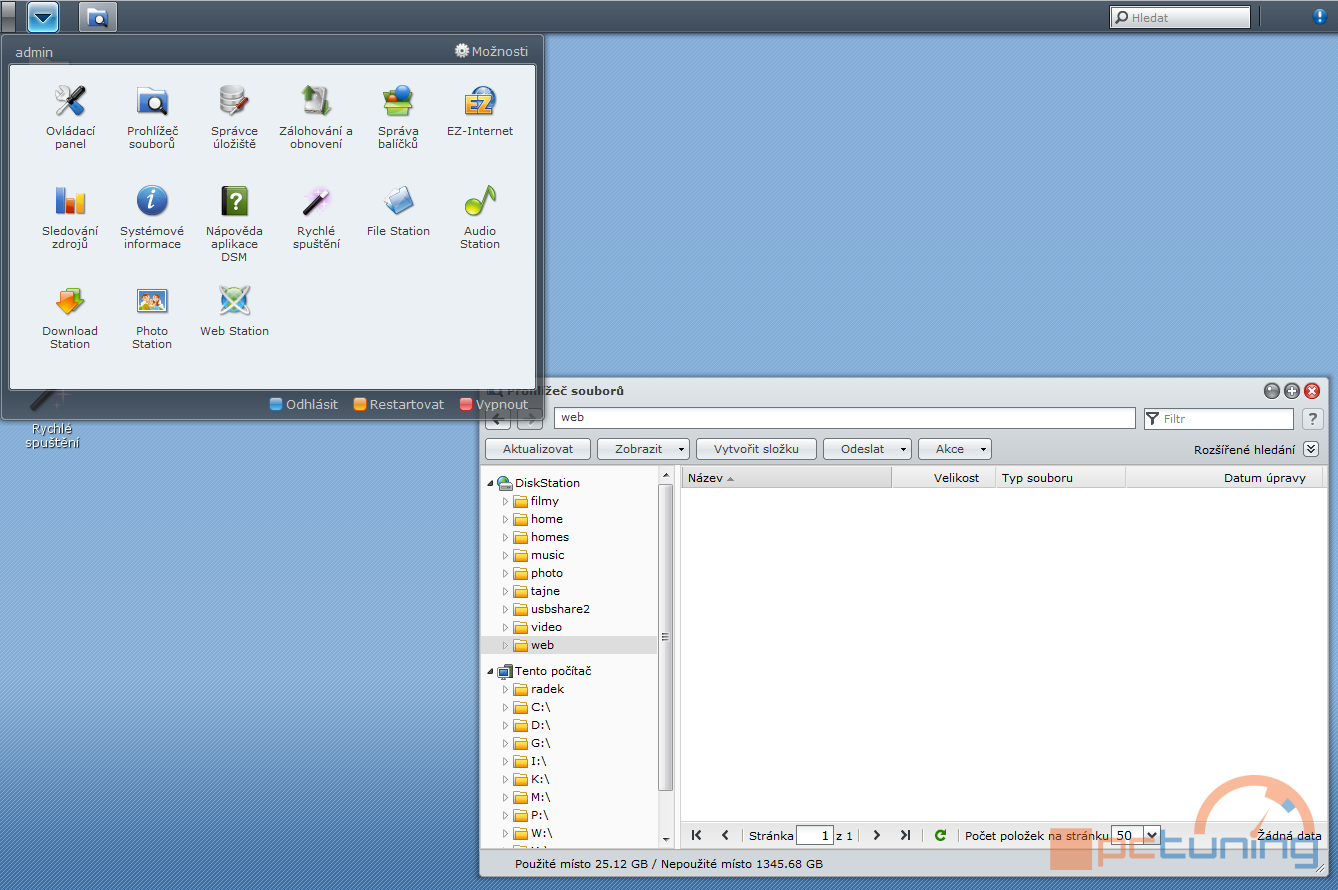Launch Download Station
Image resolution: width=1338 pixels, height=890 pixels.
tap(70, 317)
